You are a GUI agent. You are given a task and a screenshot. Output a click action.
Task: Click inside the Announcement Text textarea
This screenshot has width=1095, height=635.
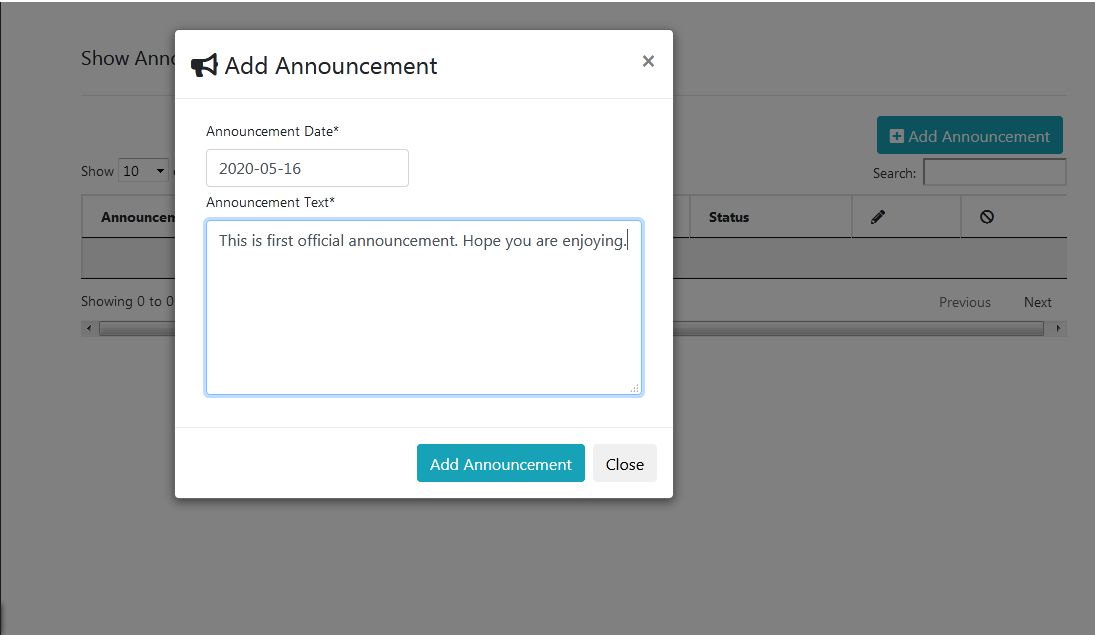(x=424, y=308)
